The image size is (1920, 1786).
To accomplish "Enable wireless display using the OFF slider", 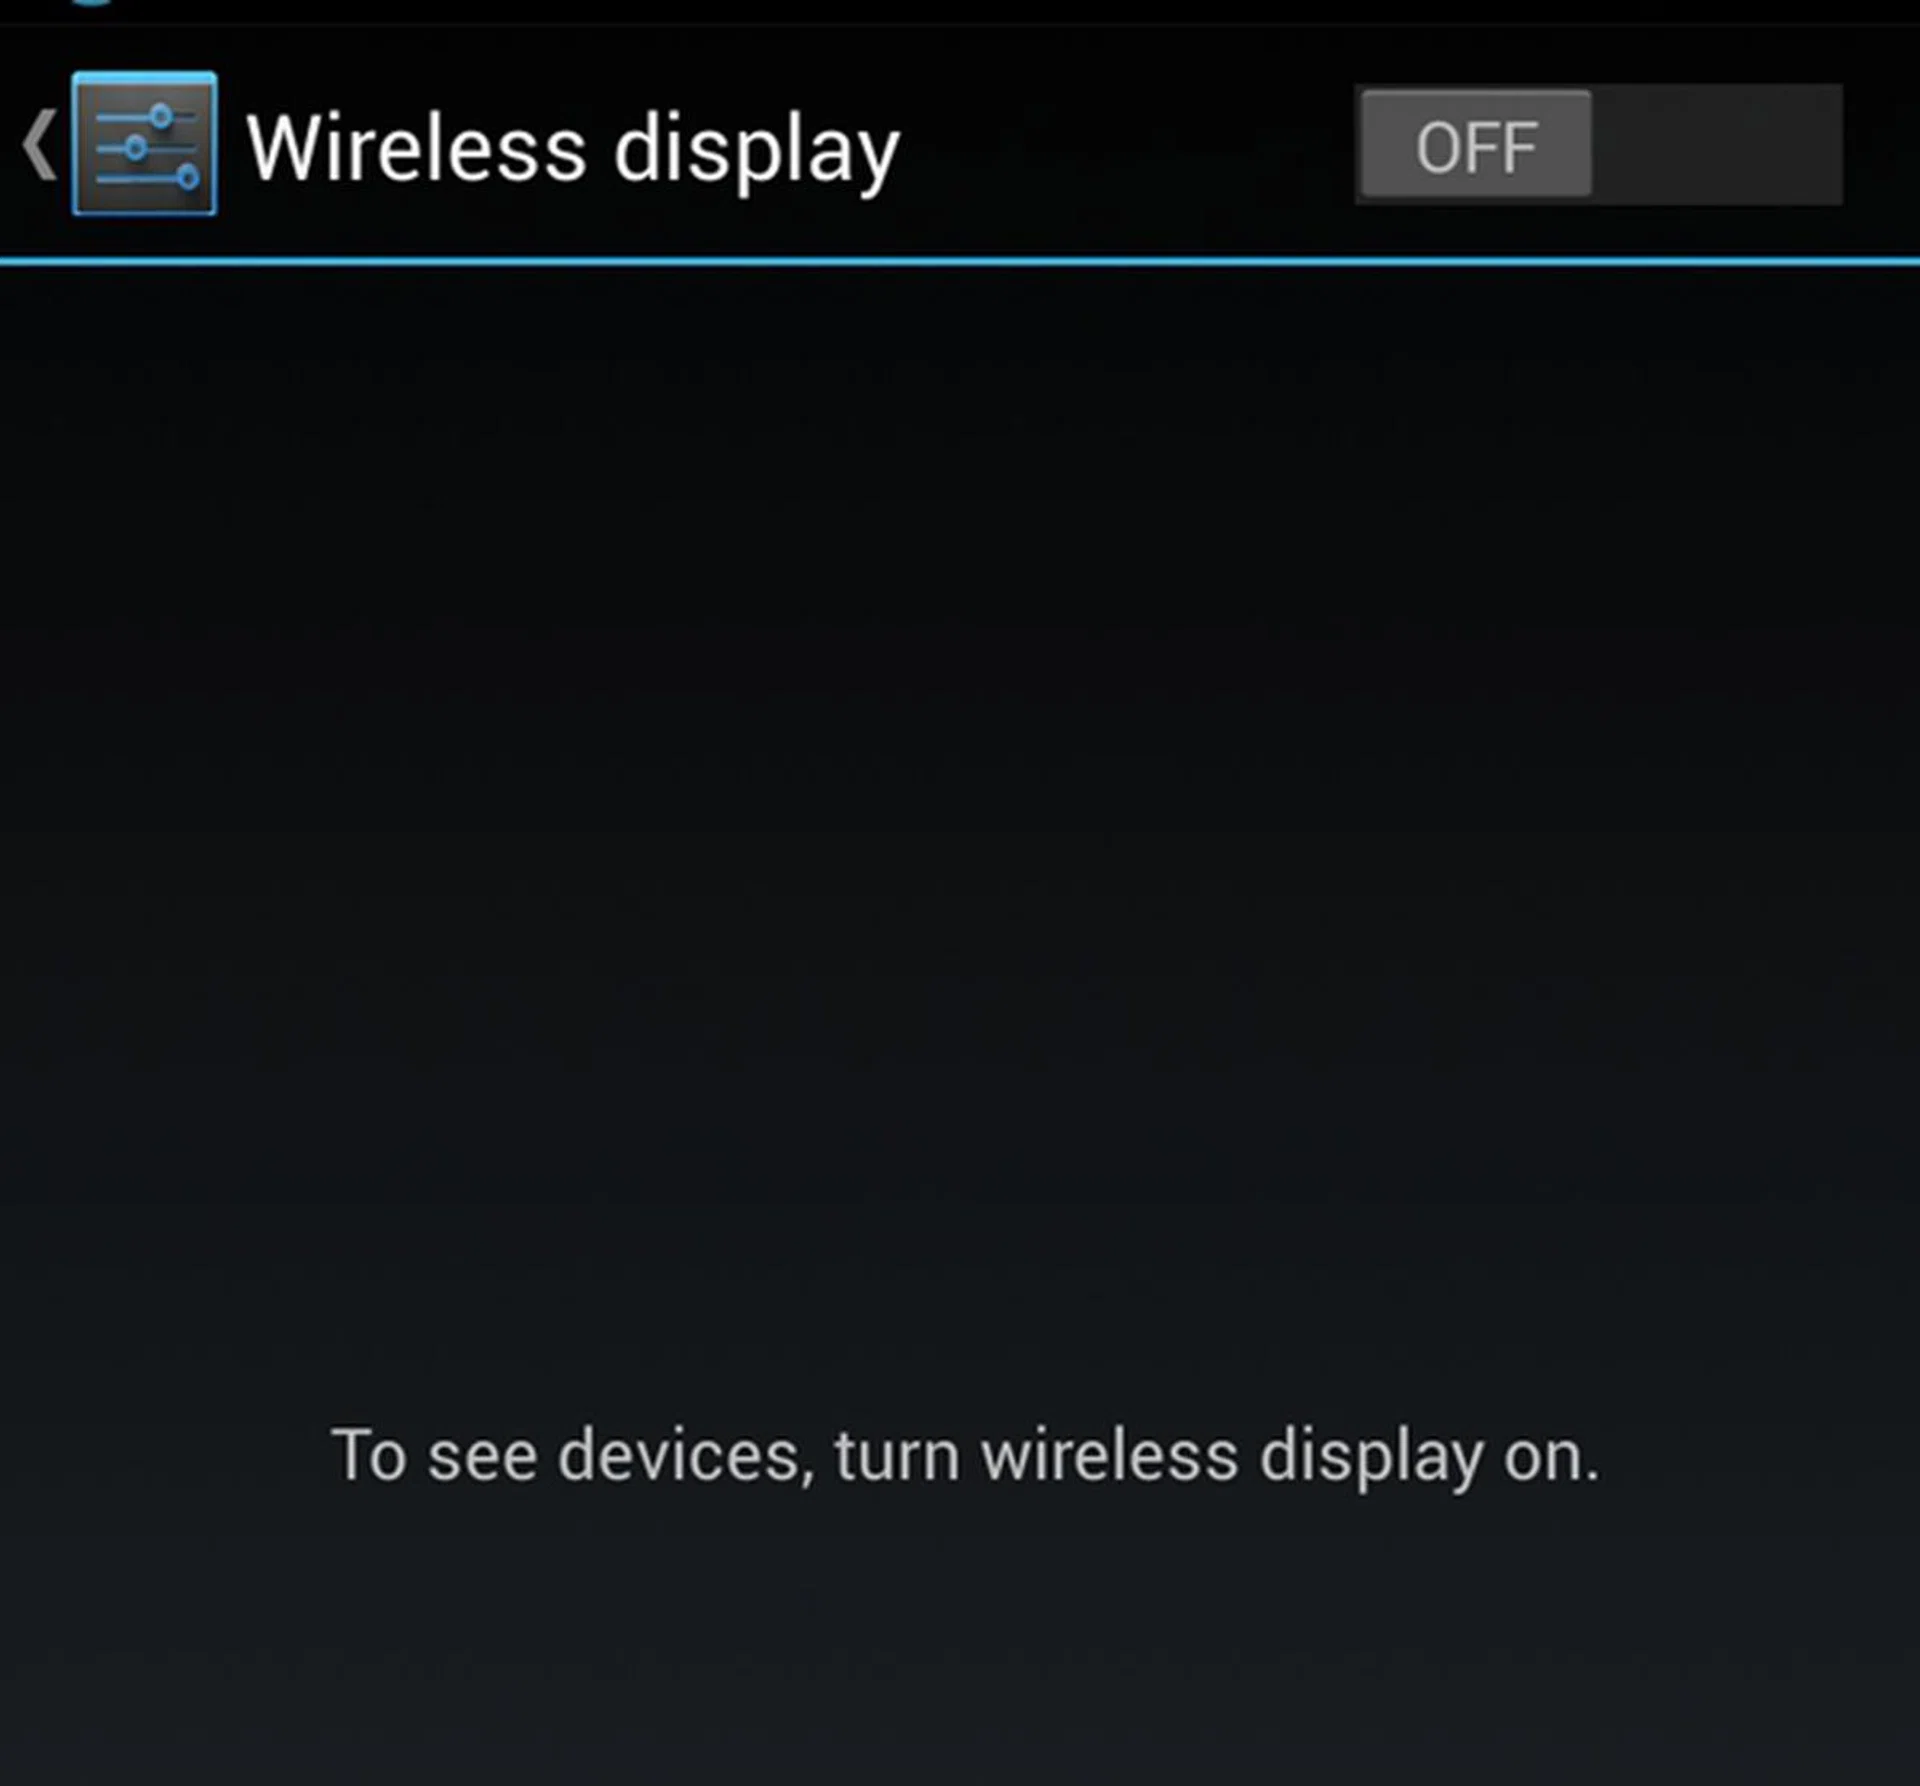I will (1598, 145).
